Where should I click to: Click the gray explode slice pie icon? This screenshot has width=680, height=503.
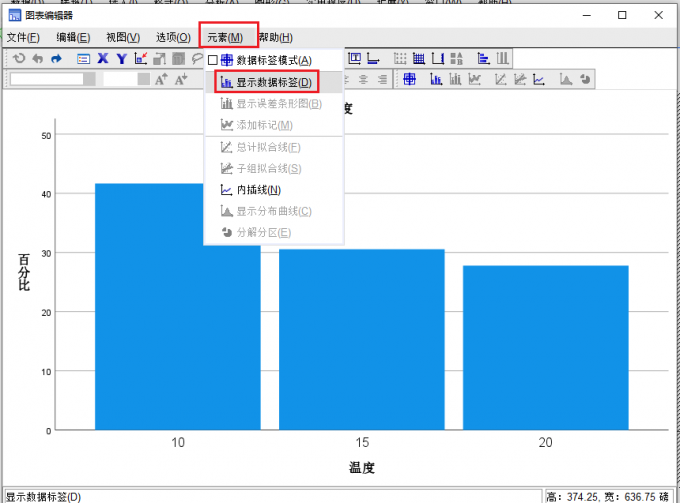pos(585,79)
